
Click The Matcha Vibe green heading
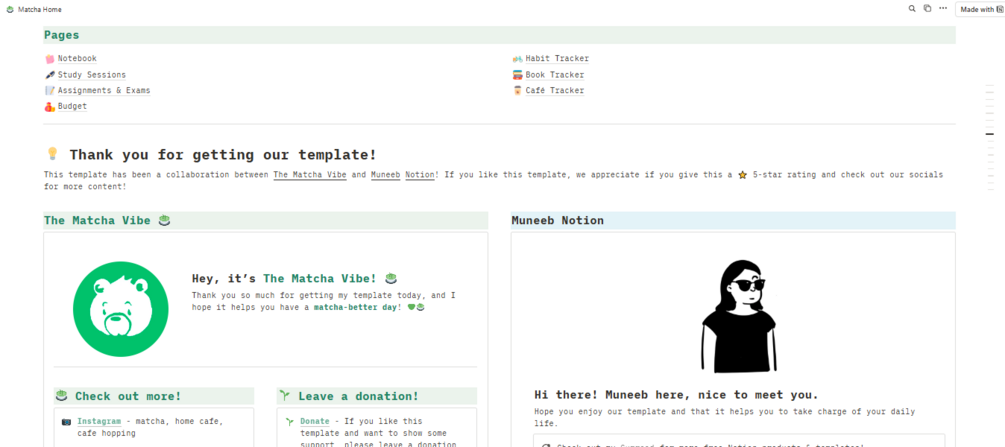pyautogui.click(x=106, y=221)
